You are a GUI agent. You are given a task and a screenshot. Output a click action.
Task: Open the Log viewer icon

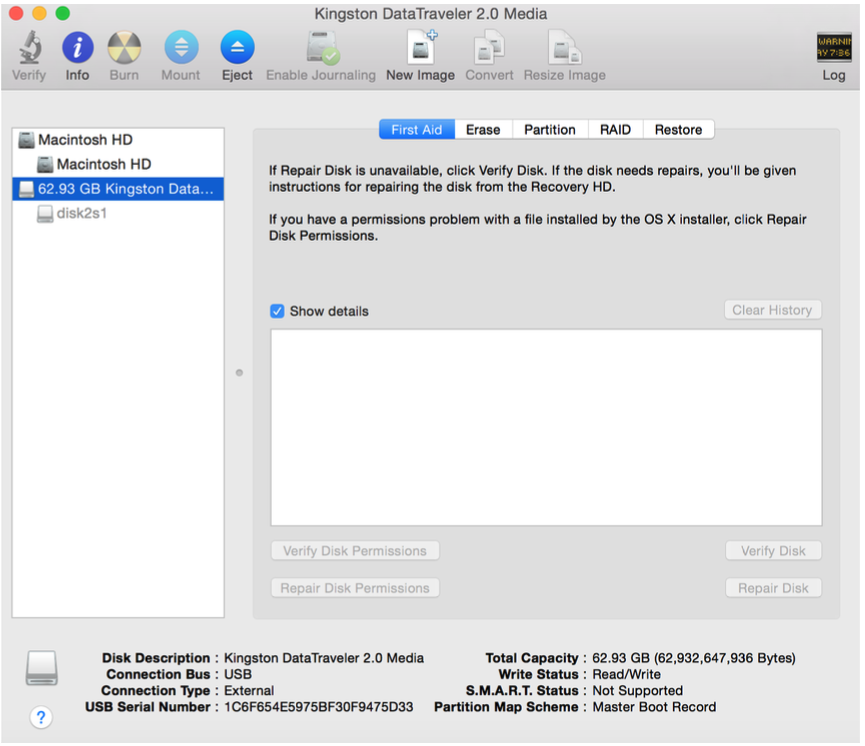pyautogui.click(x=834, y=47)
